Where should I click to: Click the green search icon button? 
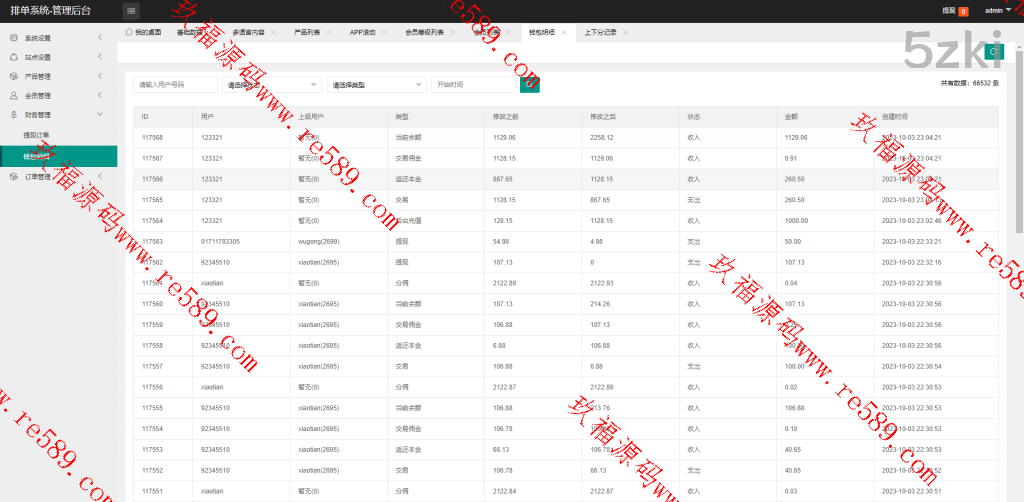[x=530, y=85]
